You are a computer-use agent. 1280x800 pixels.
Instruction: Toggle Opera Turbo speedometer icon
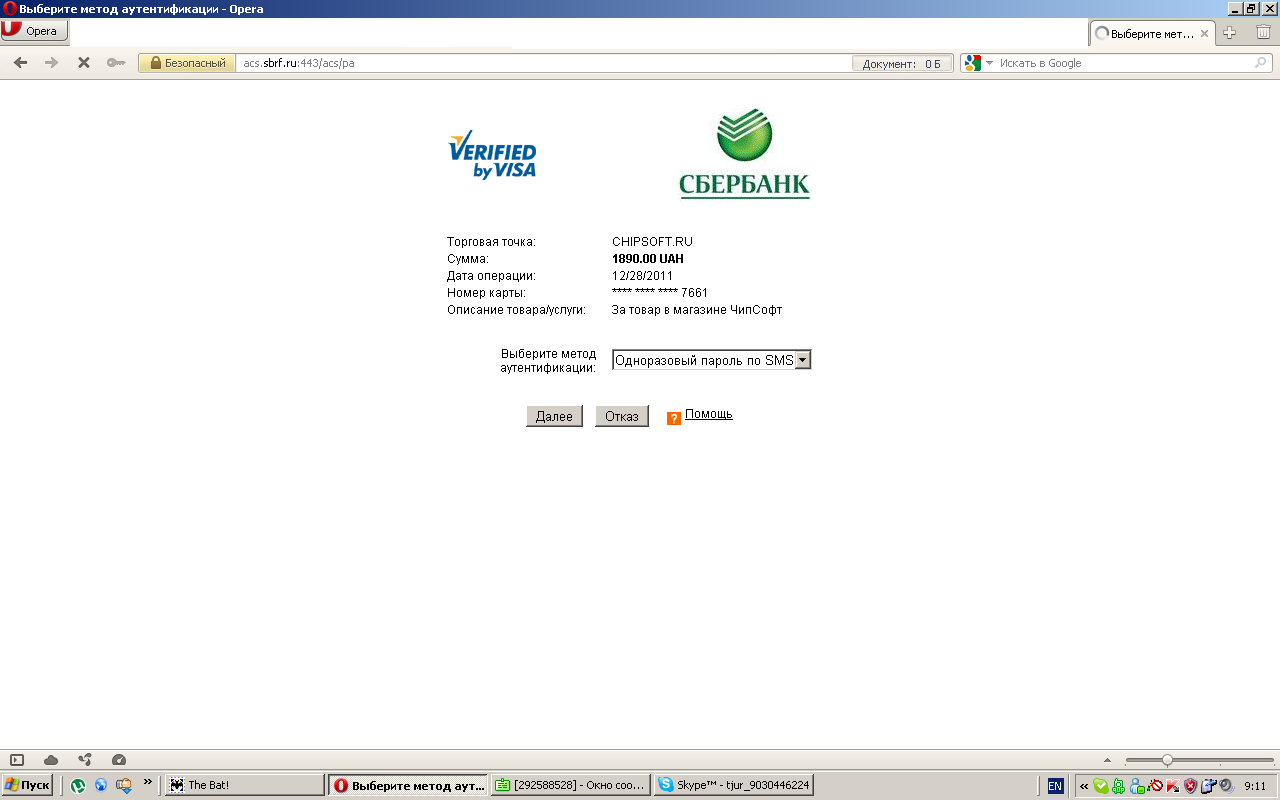click(119, 760)
